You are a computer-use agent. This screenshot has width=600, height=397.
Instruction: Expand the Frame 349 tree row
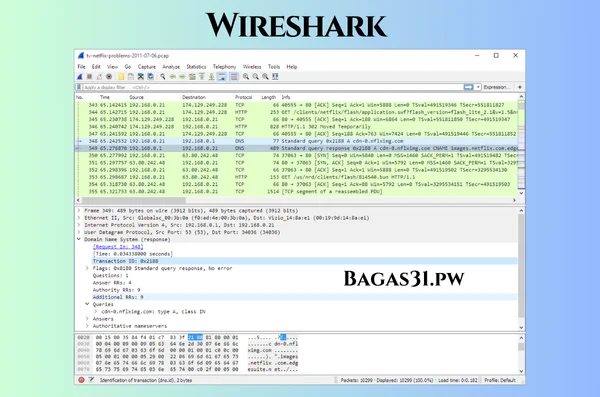[79, 211]
